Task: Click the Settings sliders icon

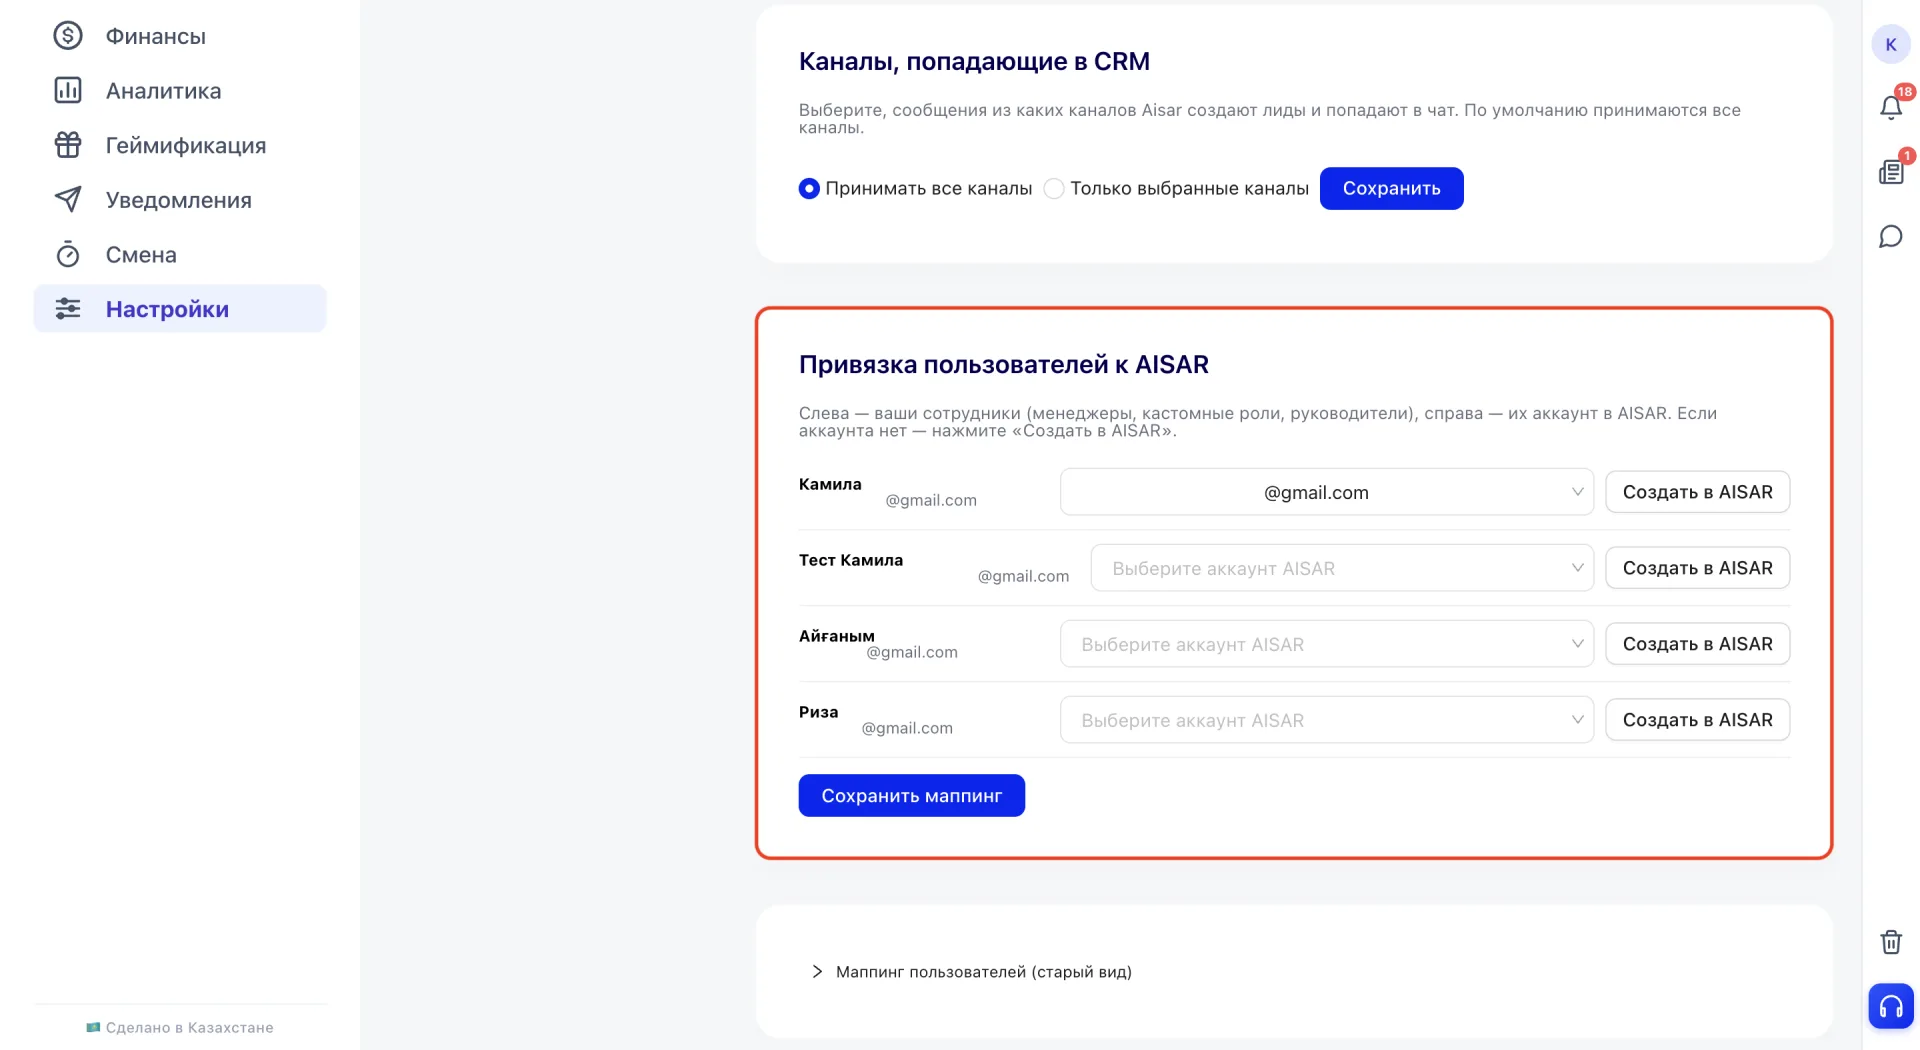Action: [x=68, y=309]
